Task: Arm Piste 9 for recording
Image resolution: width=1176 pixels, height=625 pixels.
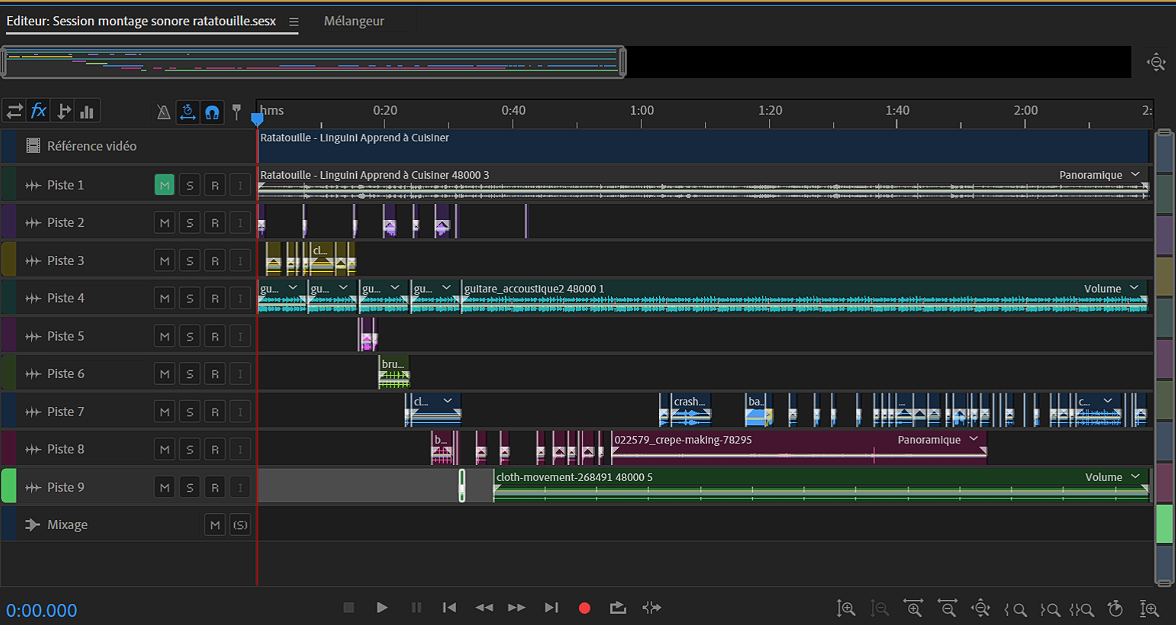Action: coord(214,487)
